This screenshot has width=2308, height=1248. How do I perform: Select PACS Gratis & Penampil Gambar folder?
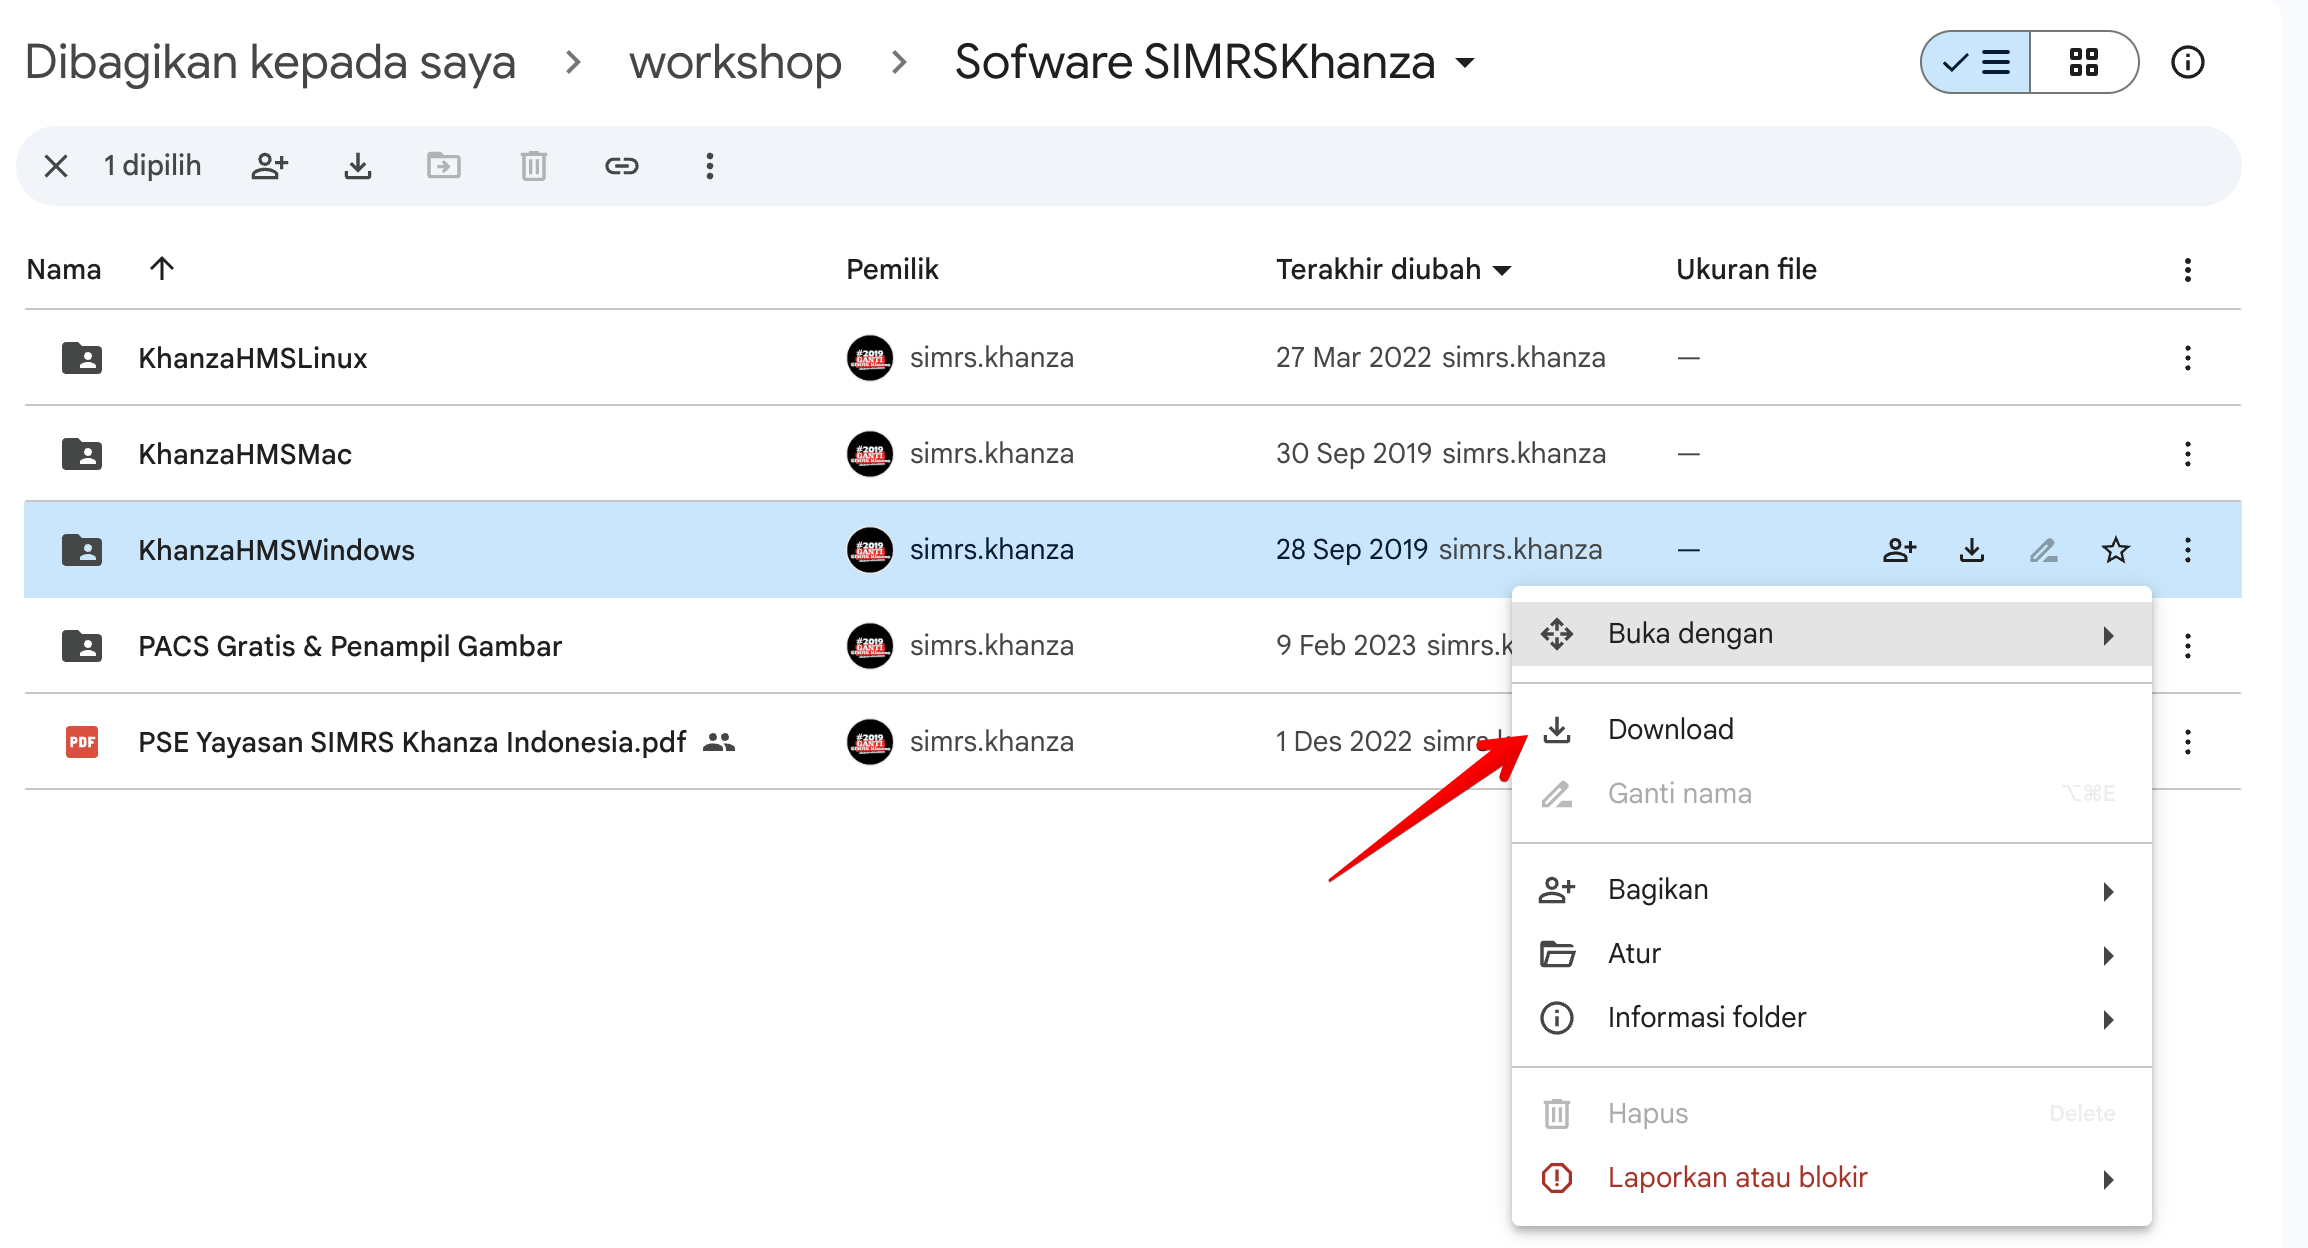coord(350,646)
